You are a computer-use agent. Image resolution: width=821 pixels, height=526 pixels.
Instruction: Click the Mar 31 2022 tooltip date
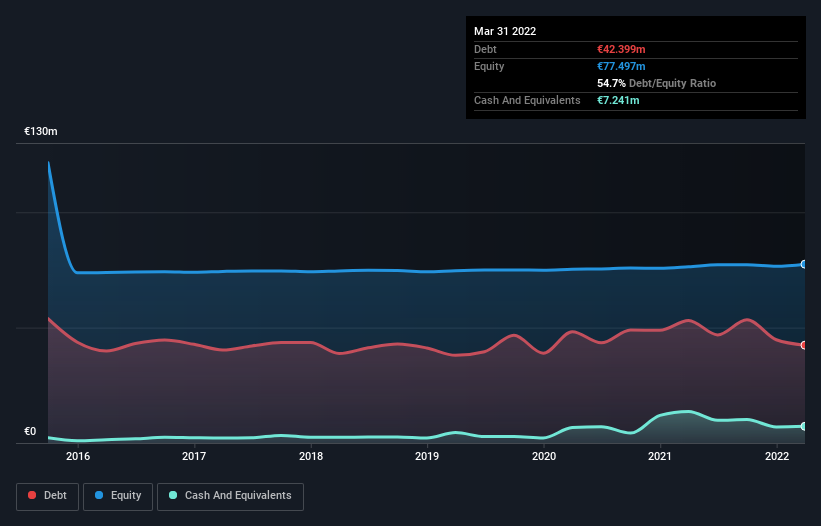(x=505, y=31)
